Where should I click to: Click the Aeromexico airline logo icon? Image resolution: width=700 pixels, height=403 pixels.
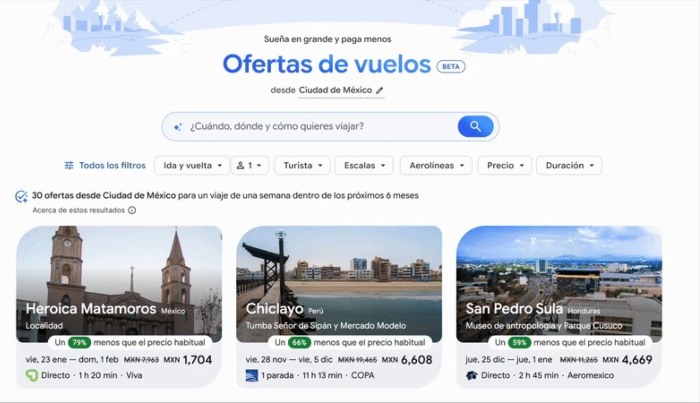471,375
